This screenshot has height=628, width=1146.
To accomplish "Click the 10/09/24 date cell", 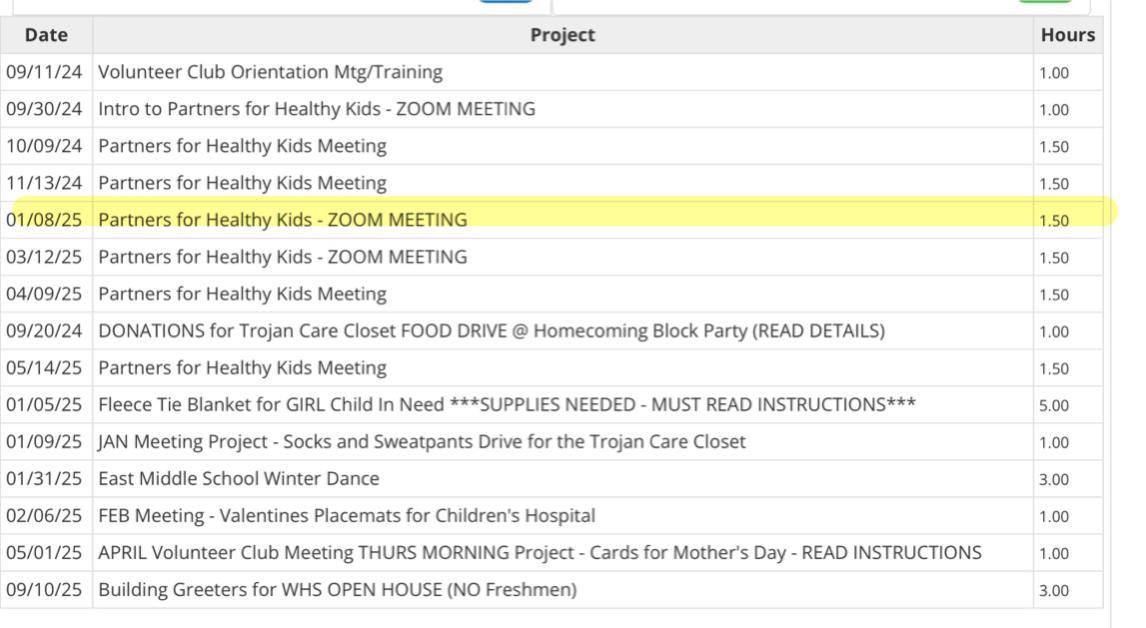I will tap(44, 146).
